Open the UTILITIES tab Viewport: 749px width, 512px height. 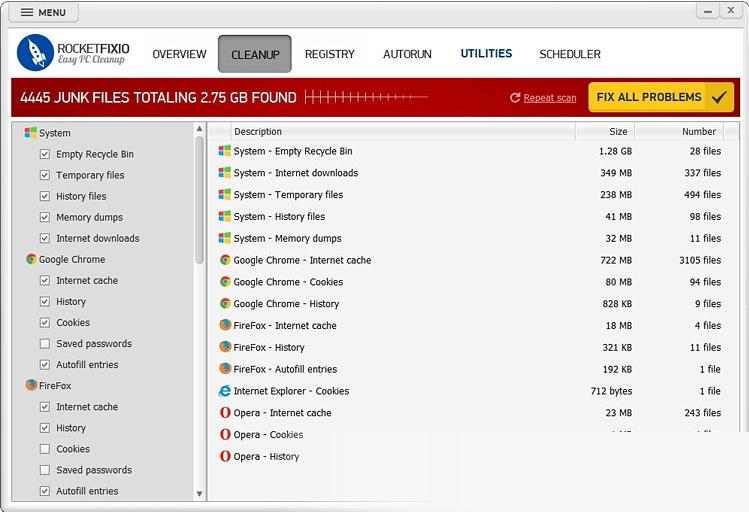click(x=486, y=53)
